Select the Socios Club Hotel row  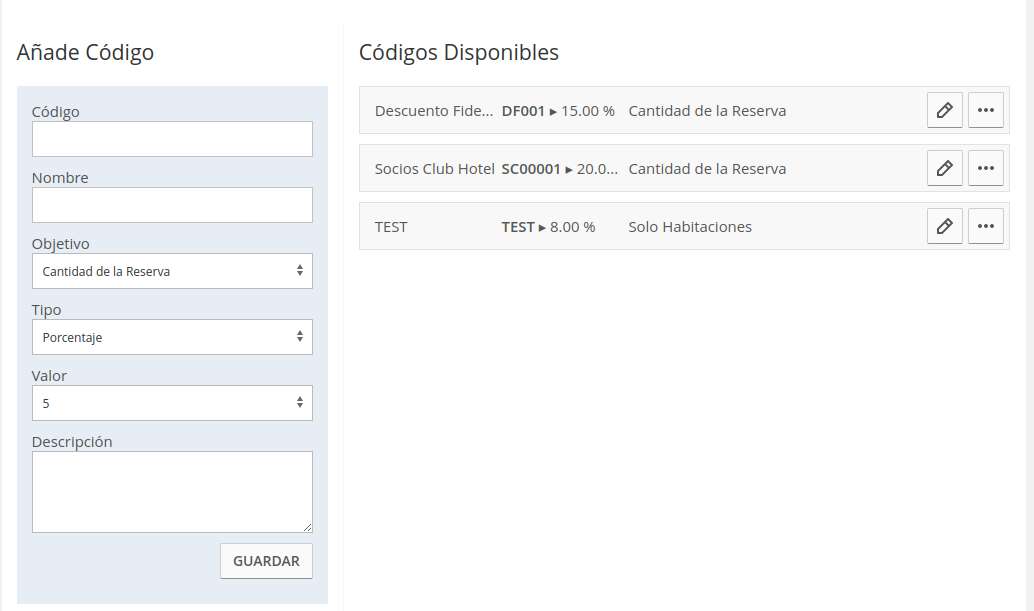[x=434, y=169]
